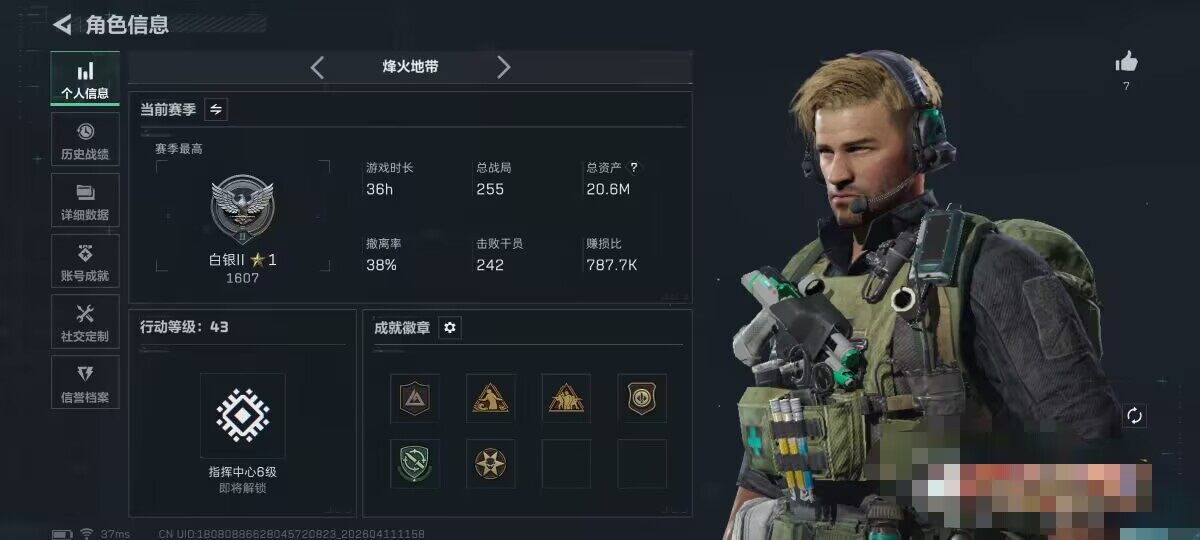
Task: Switch to next mode with right chevron
Action: tap(503, 67)
